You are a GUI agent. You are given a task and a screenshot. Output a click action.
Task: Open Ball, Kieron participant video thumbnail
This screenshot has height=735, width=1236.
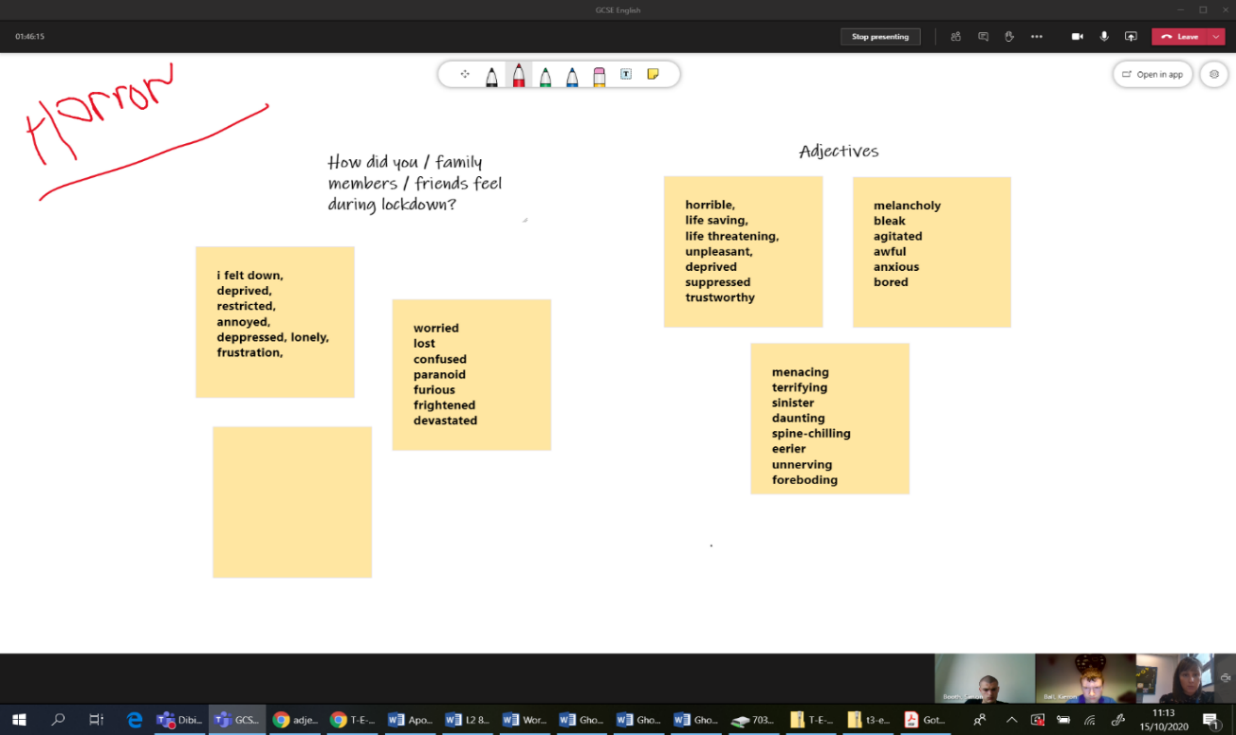coord(1085,679)
